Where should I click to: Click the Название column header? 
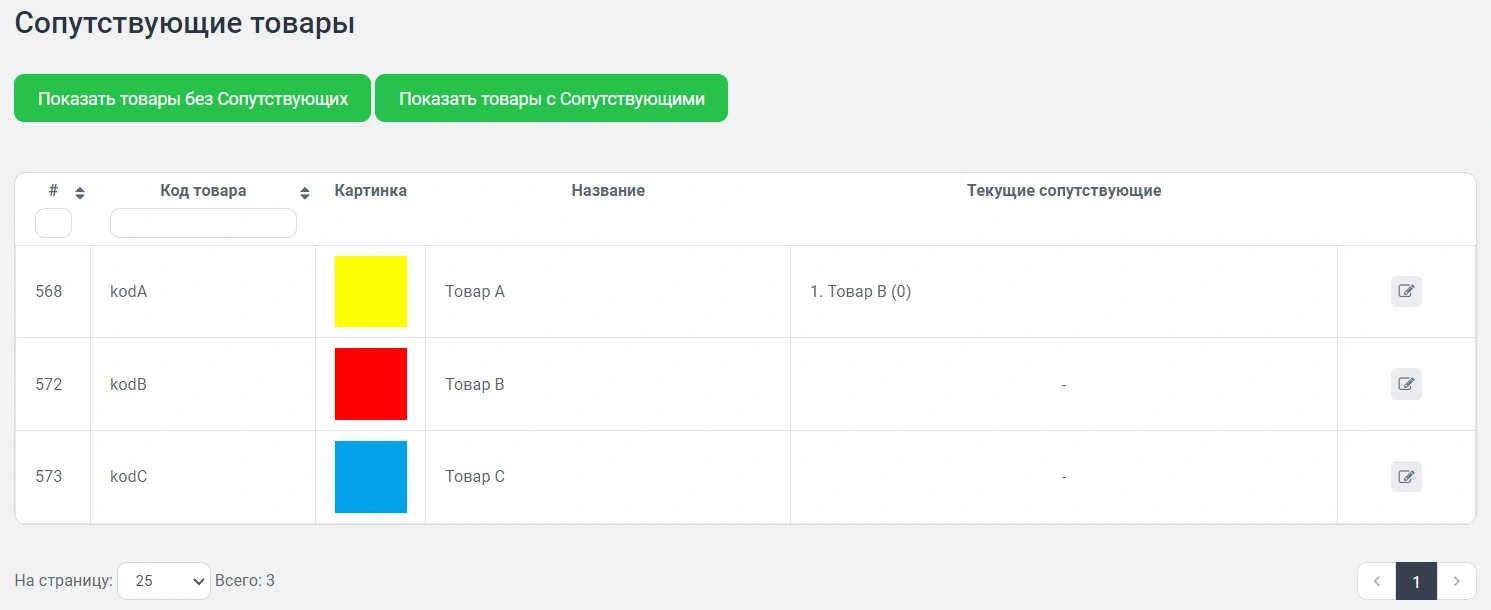point(608,190)
